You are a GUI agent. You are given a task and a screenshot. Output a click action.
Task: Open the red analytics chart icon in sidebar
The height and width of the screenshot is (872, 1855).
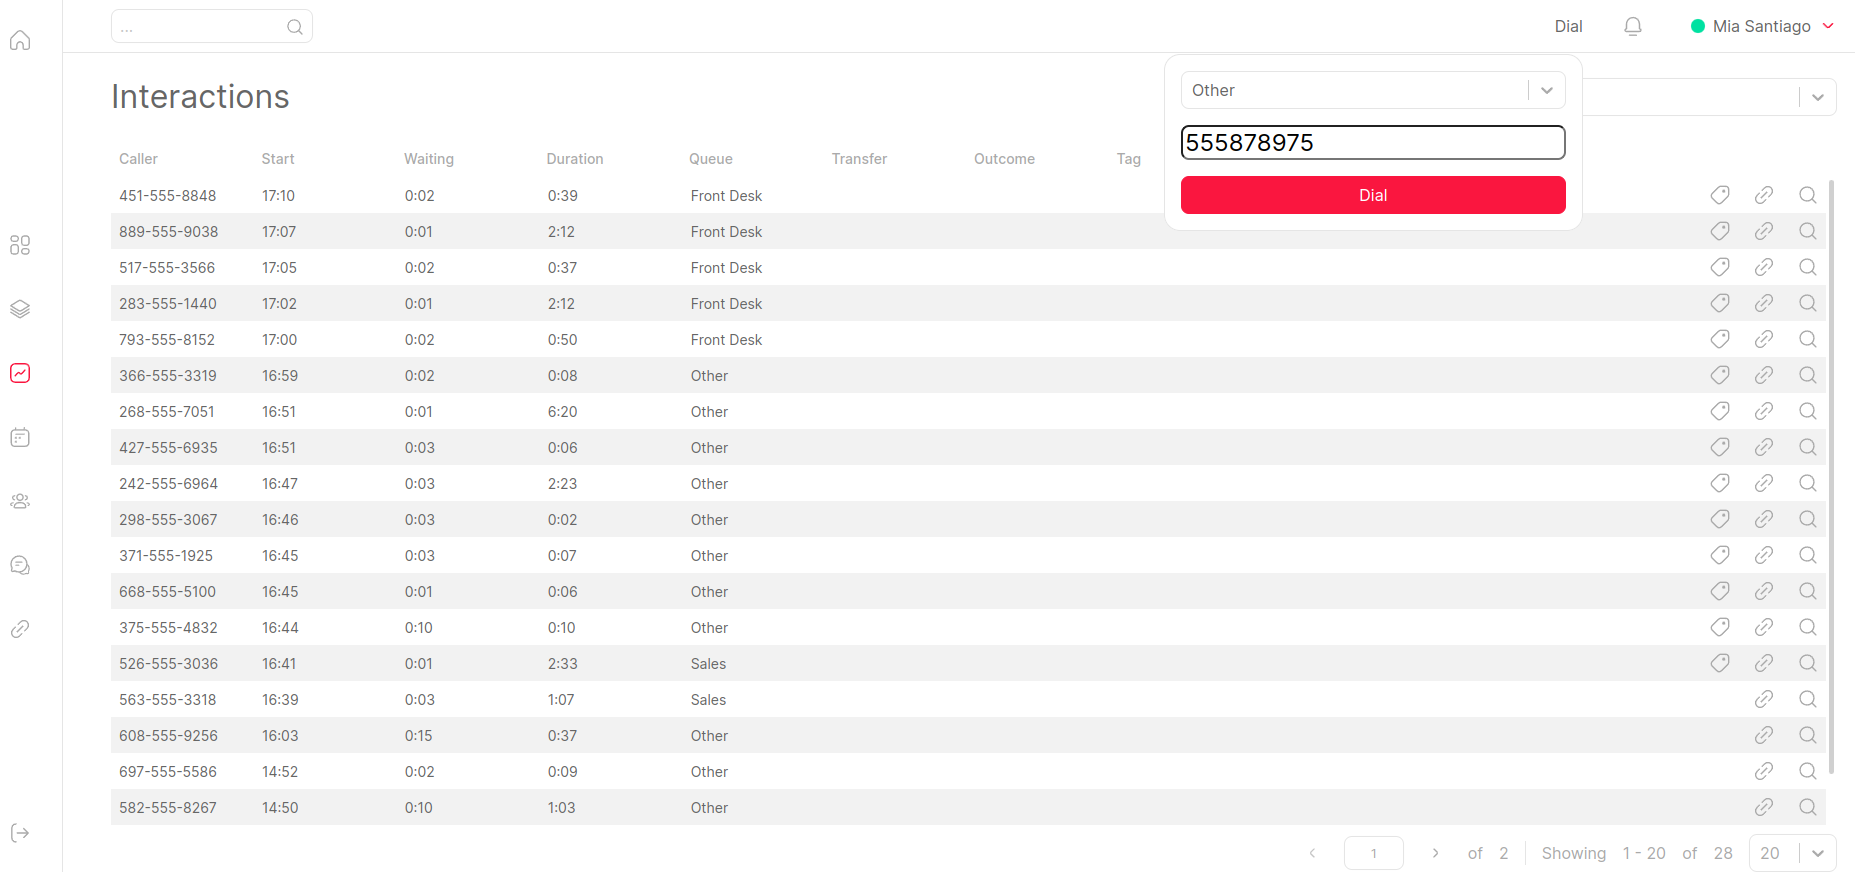click(20, 373)
